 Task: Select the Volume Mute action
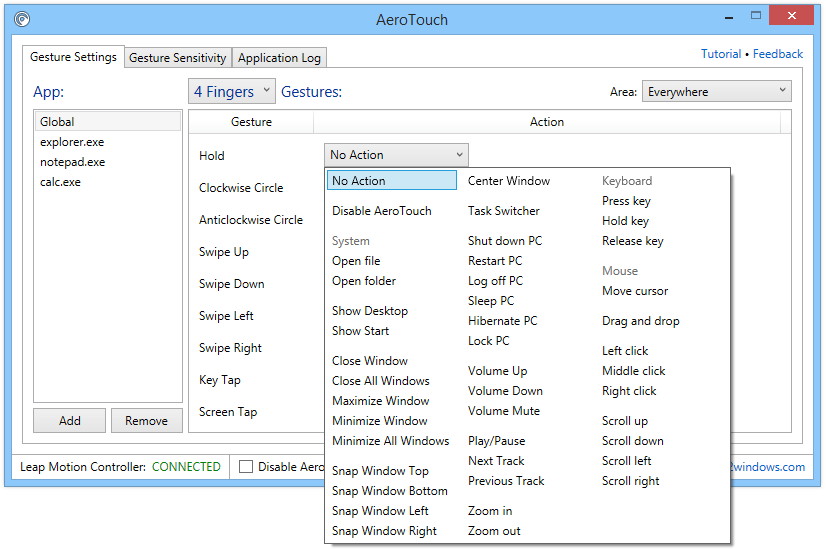pos(504,411)
